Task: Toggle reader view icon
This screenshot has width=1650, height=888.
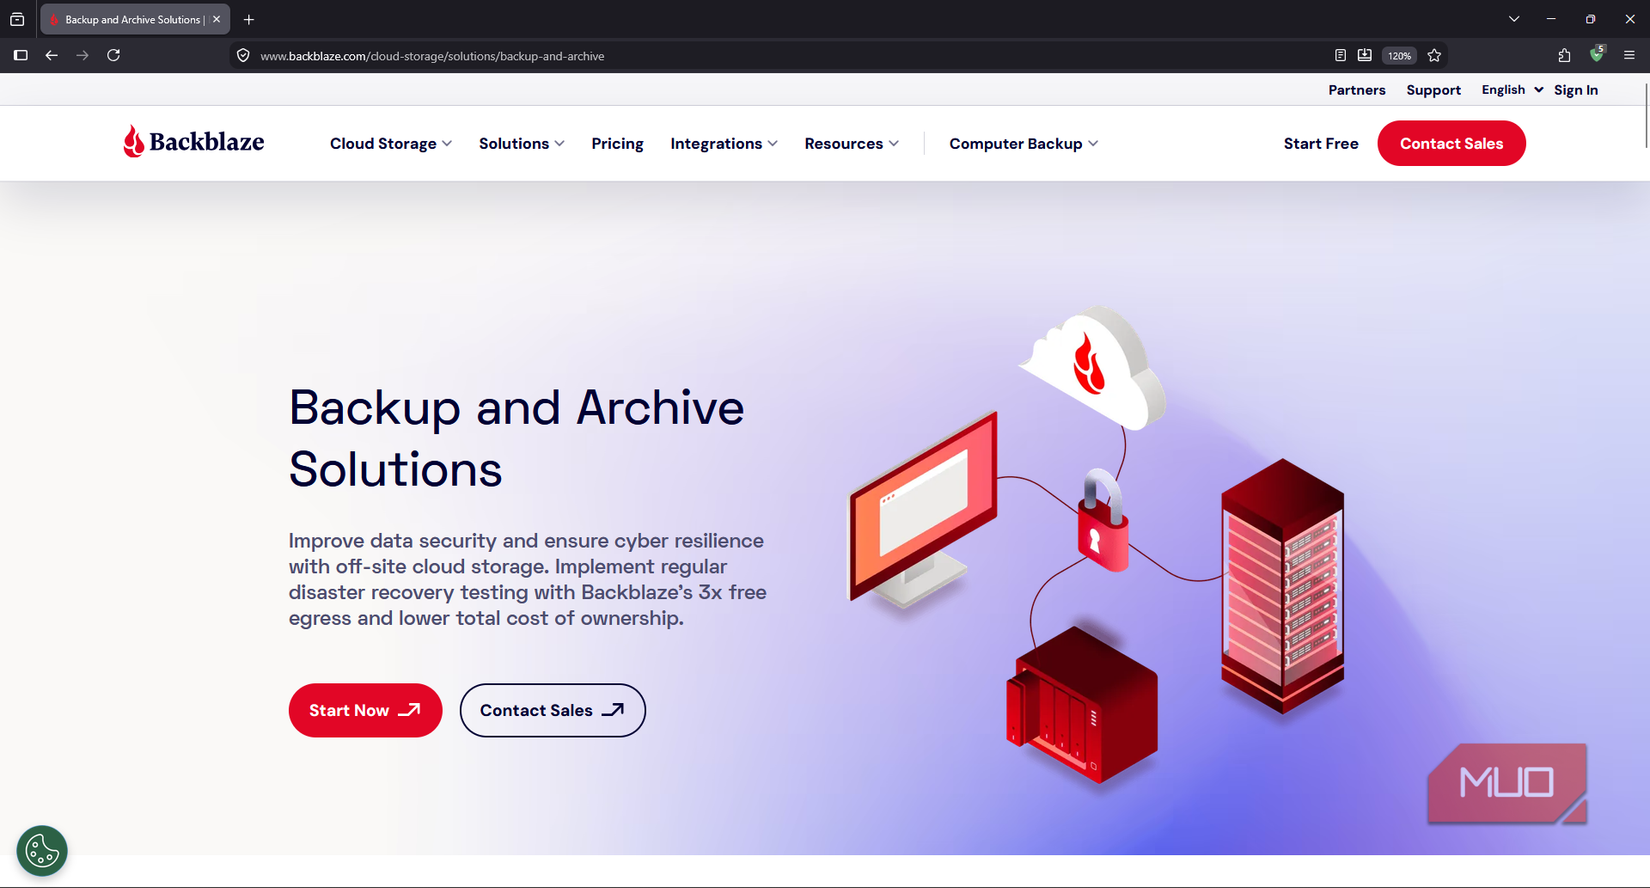Action: (1340, 55)
